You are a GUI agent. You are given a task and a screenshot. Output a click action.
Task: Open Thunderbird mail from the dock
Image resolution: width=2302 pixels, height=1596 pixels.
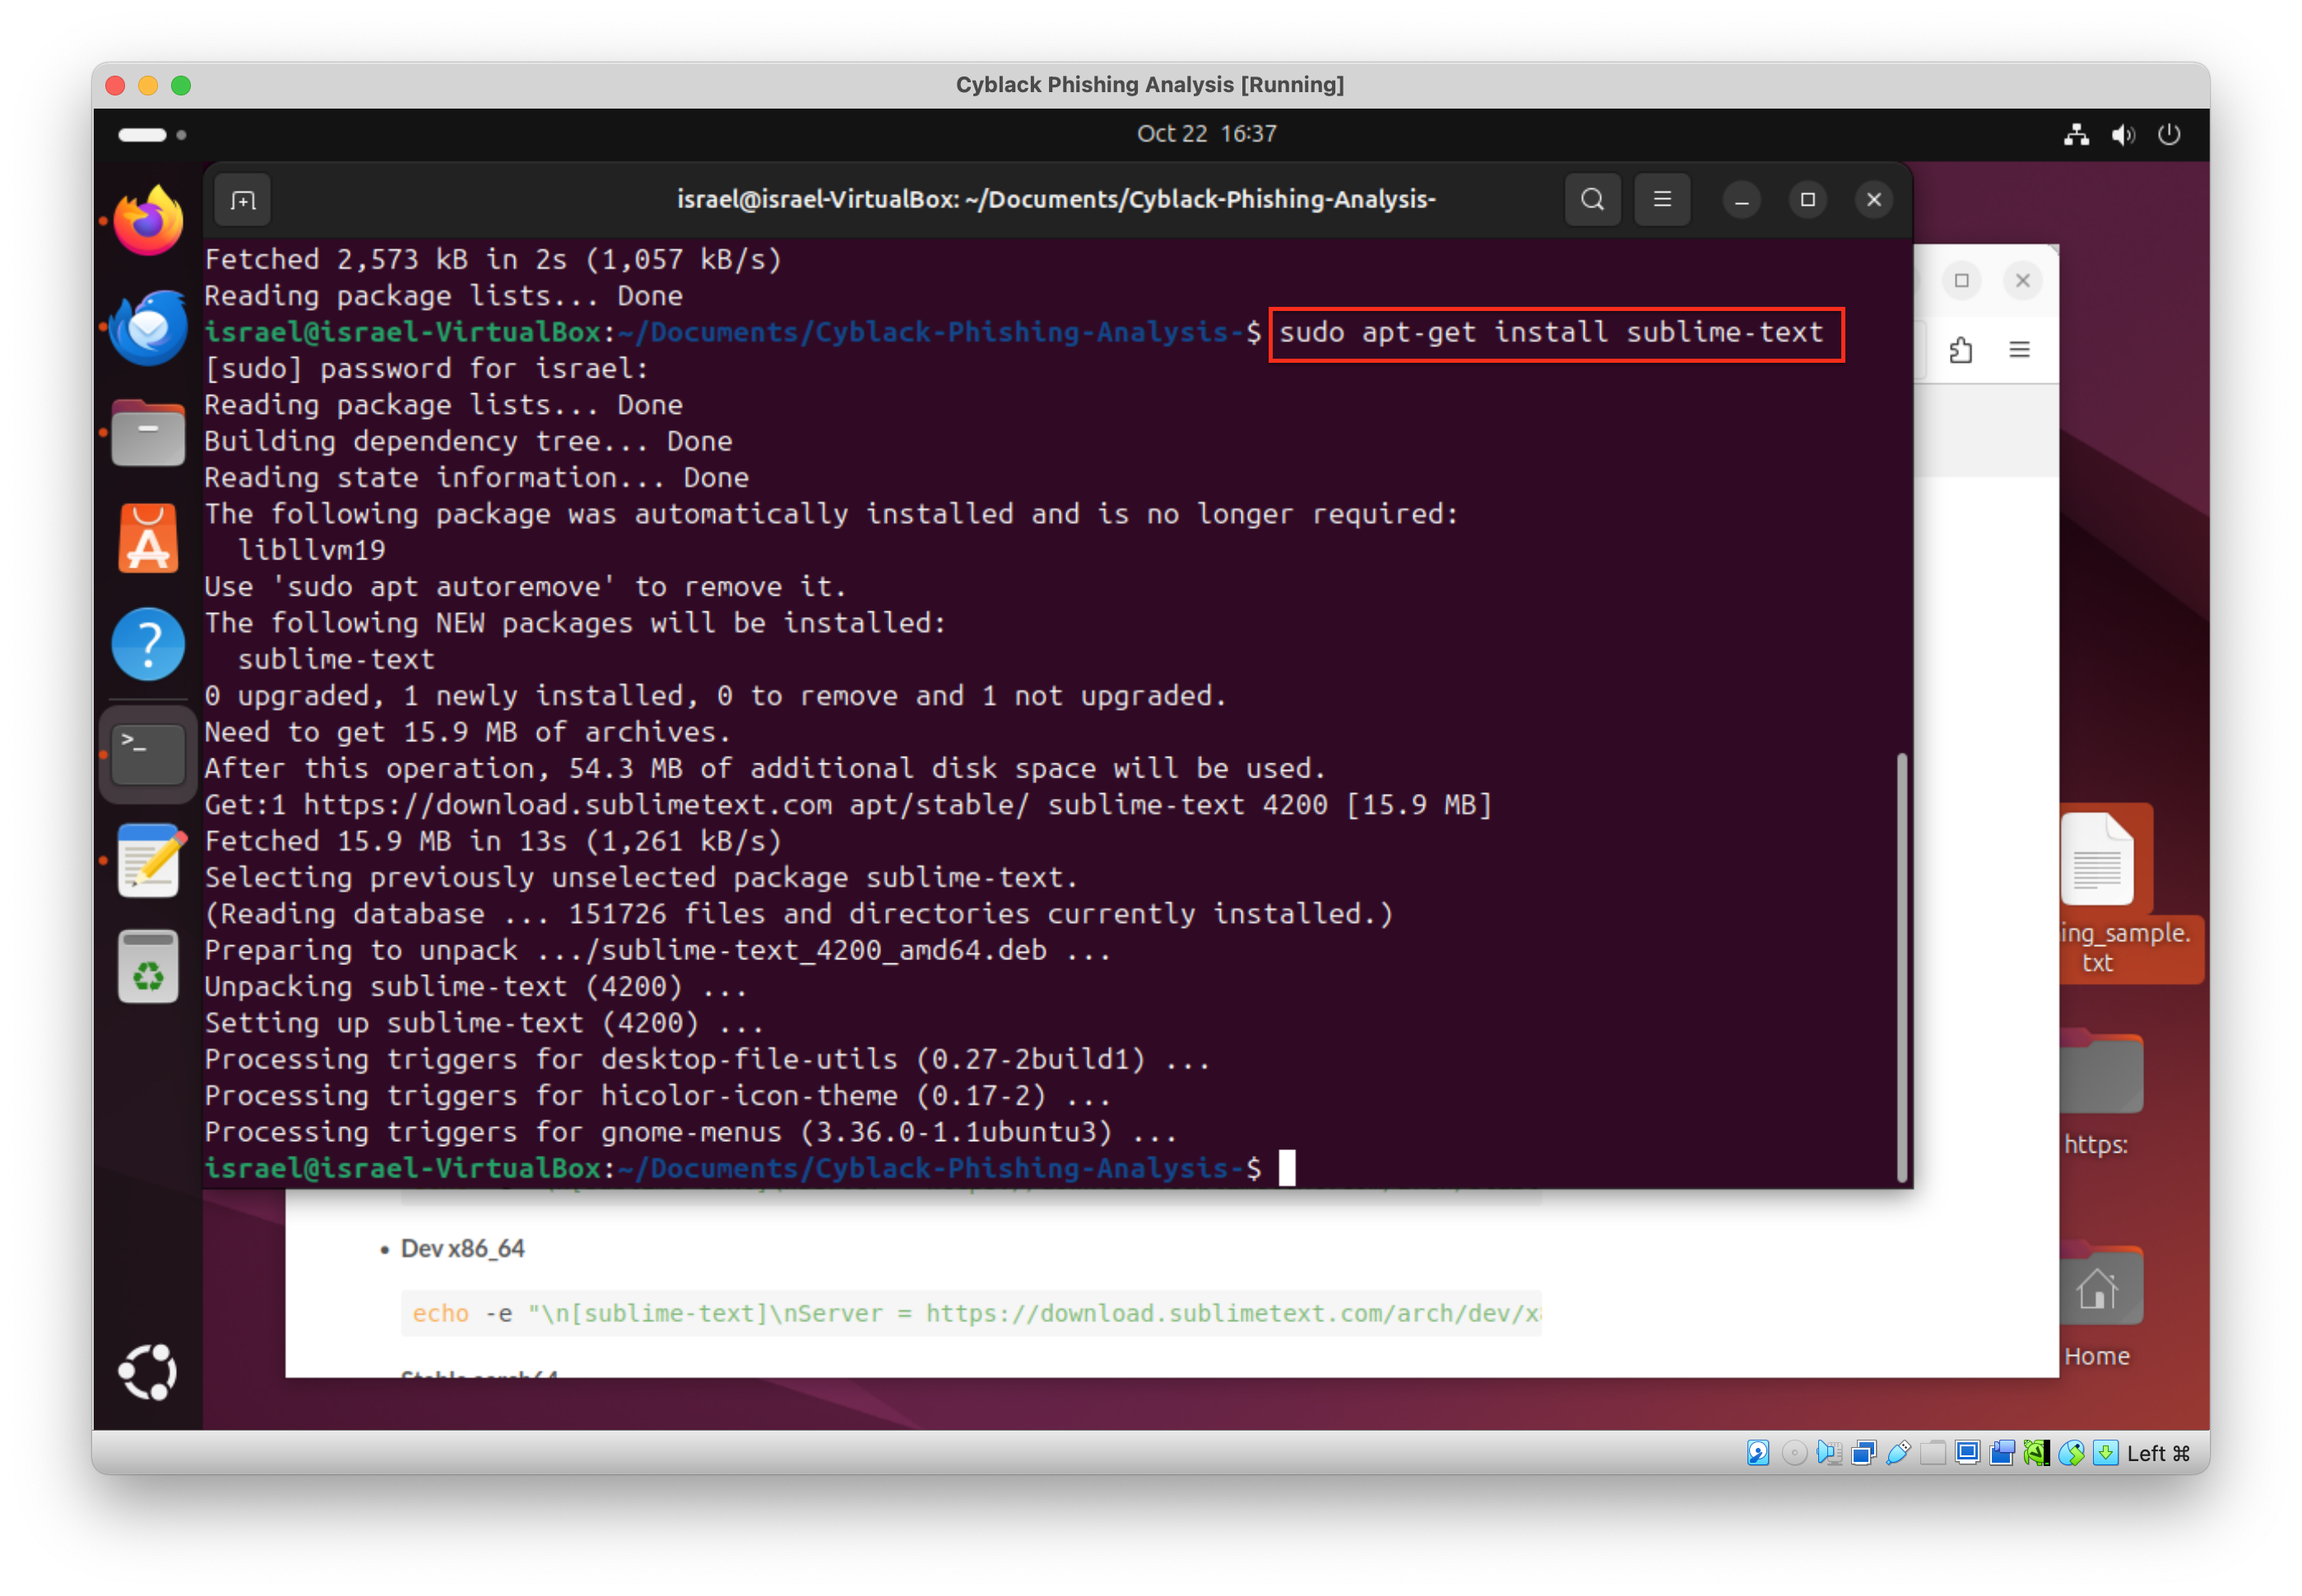tap(148, 327)
